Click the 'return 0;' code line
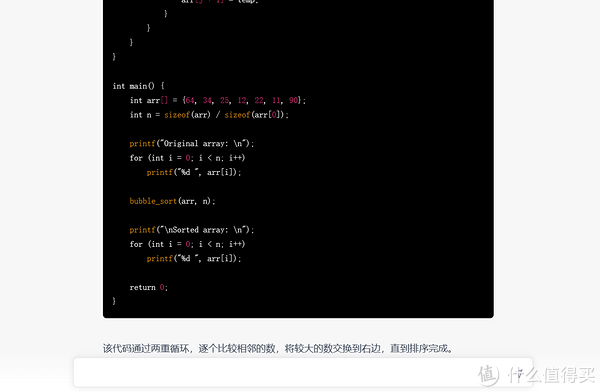The width and height of the screenshot is (600, 392). [x=148, y=287]
